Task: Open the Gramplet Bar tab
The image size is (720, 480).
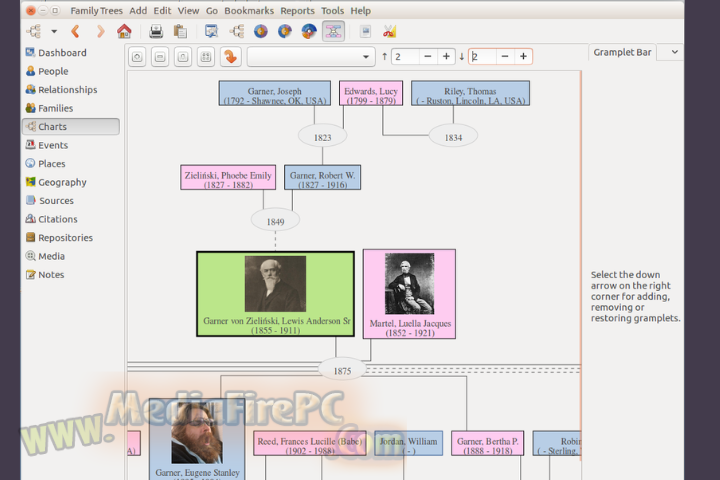Action: point(622,52)
